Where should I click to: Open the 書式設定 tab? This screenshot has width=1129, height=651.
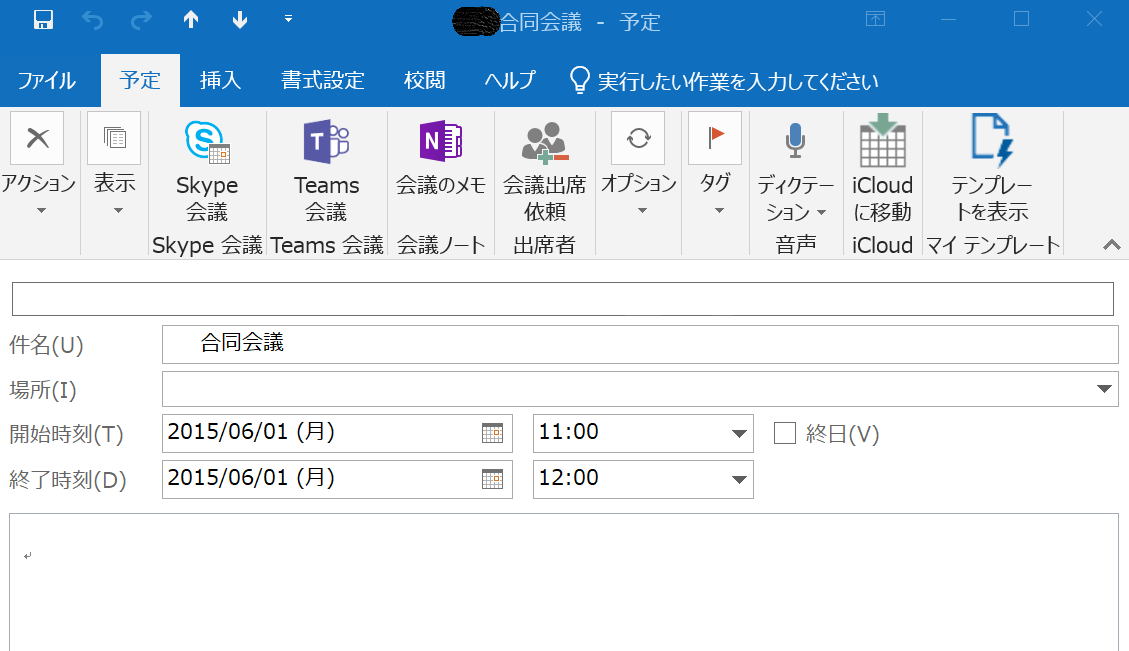tap(323, 81)
